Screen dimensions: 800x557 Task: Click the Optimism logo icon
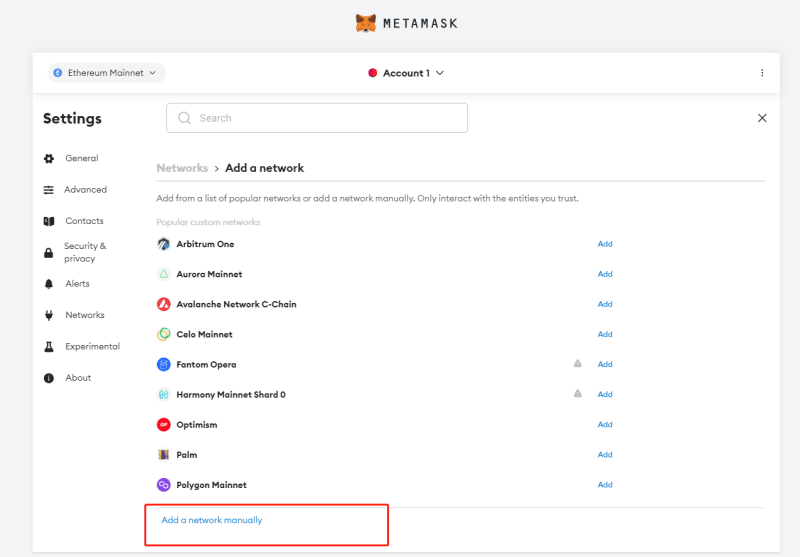pos(163,424)
